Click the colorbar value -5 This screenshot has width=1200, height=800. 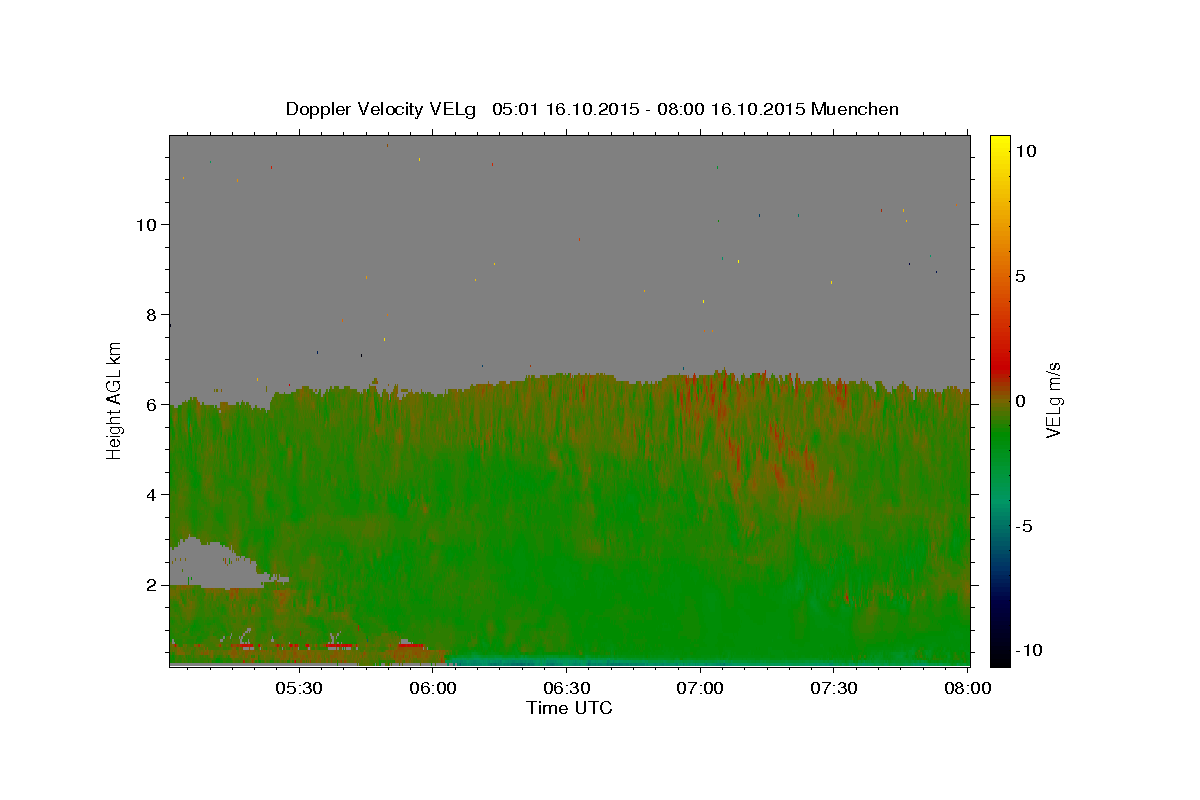click(x=1023, y=527)
